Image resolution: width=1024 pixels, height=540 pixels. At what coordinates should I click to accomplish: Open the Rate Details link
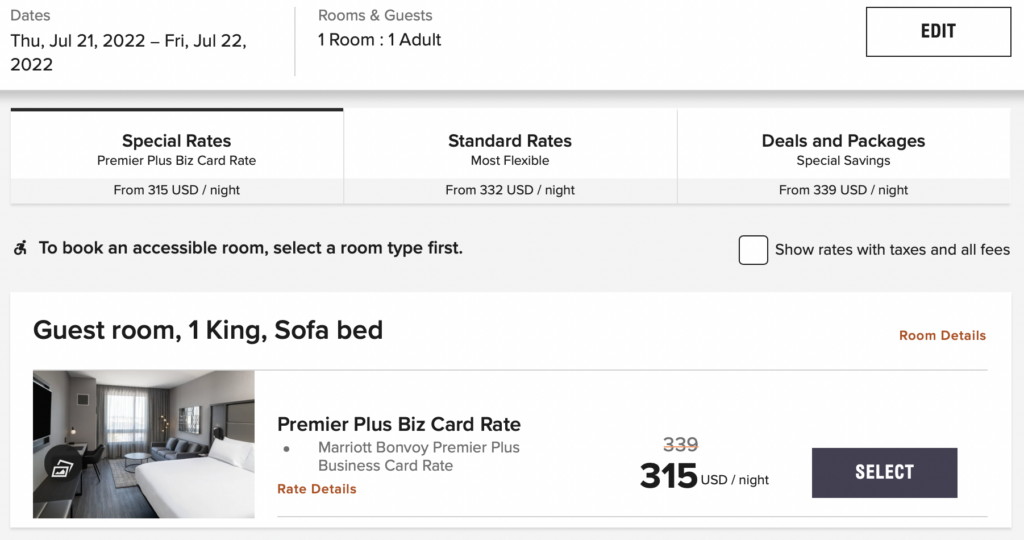[317, 489]
